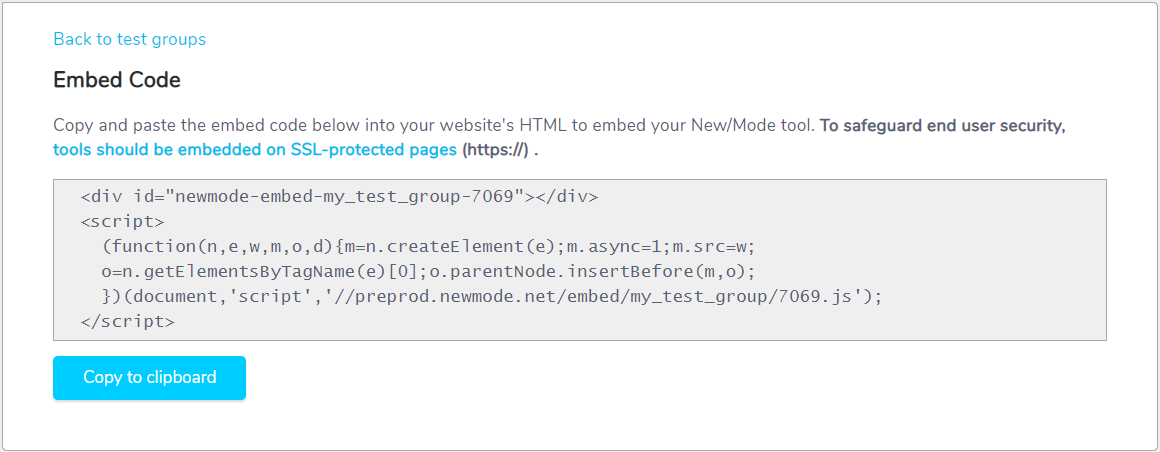Click the div id newmode-embed line
This screenshot has width=1160, height=452.
pos(340,197)
